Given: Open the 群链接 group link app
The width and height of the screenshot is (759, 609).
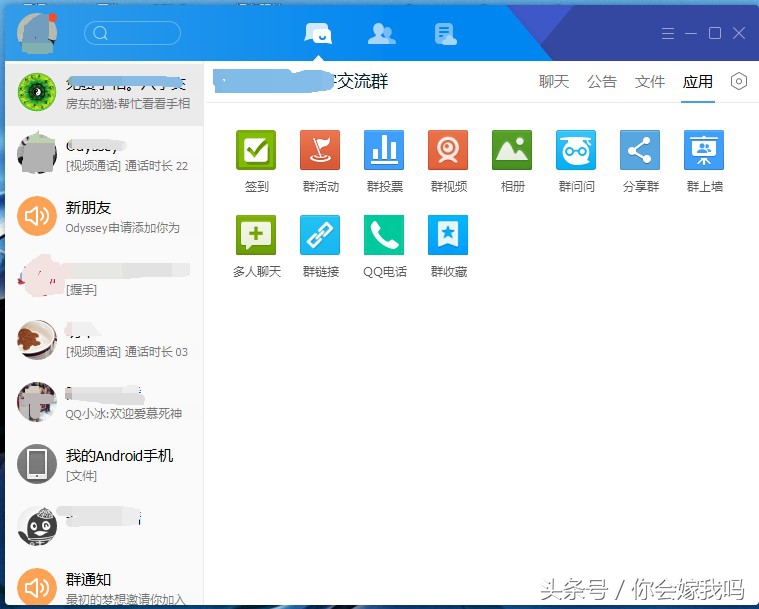Looking at the screenshot, I should (320, 235).
